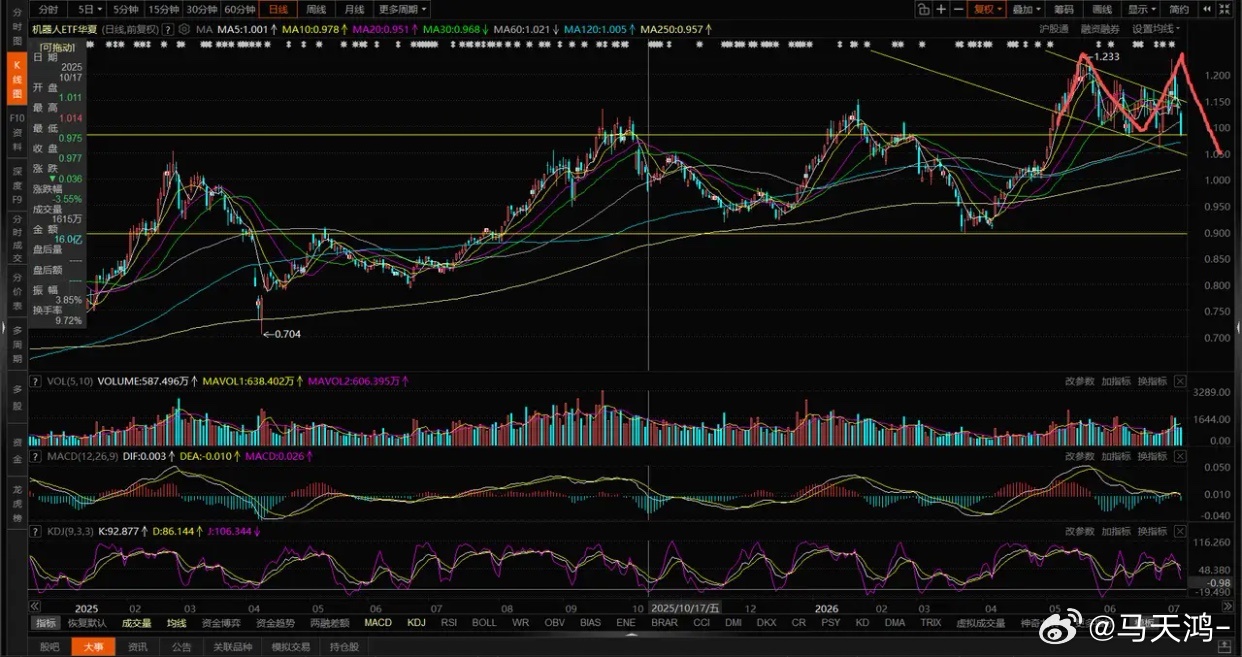Viewport: 1242px width, 657px height.
Task: Close the KDJ indicator panel
Action: click(1181, 530)
